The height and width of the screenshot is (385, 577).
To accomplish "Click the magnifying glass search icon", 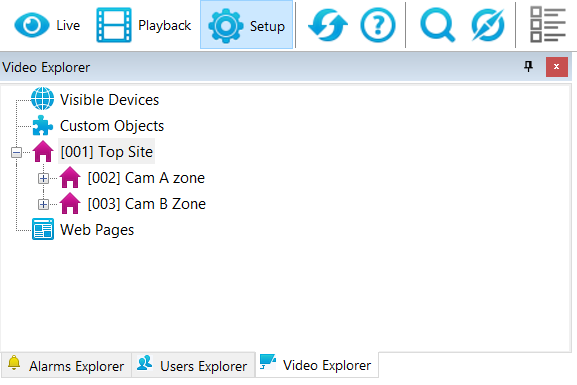I will coord(438,25).
